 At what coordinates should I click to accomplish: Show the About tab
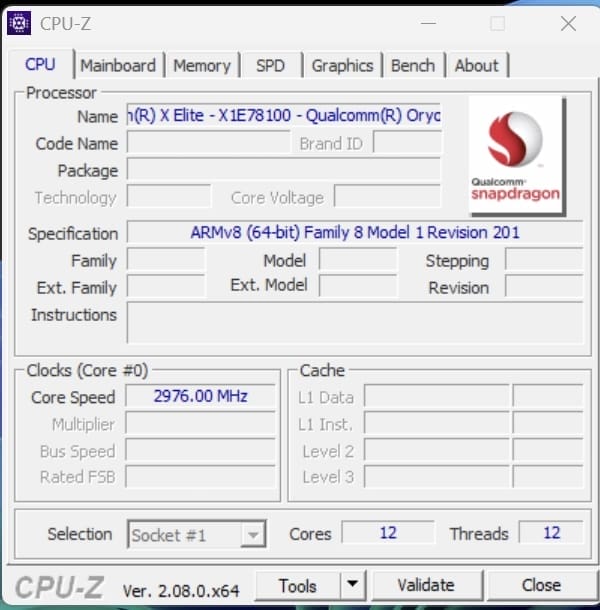(477, 65)
